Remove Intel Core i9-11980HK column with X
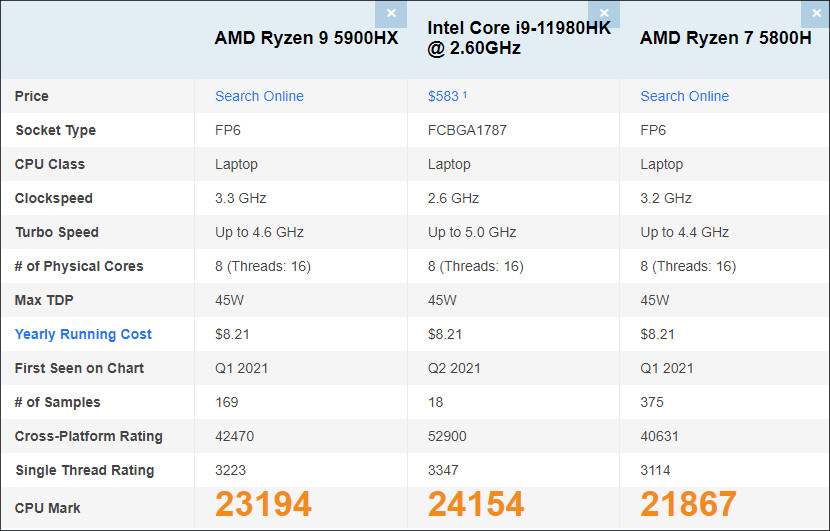 tap(603, 14)
